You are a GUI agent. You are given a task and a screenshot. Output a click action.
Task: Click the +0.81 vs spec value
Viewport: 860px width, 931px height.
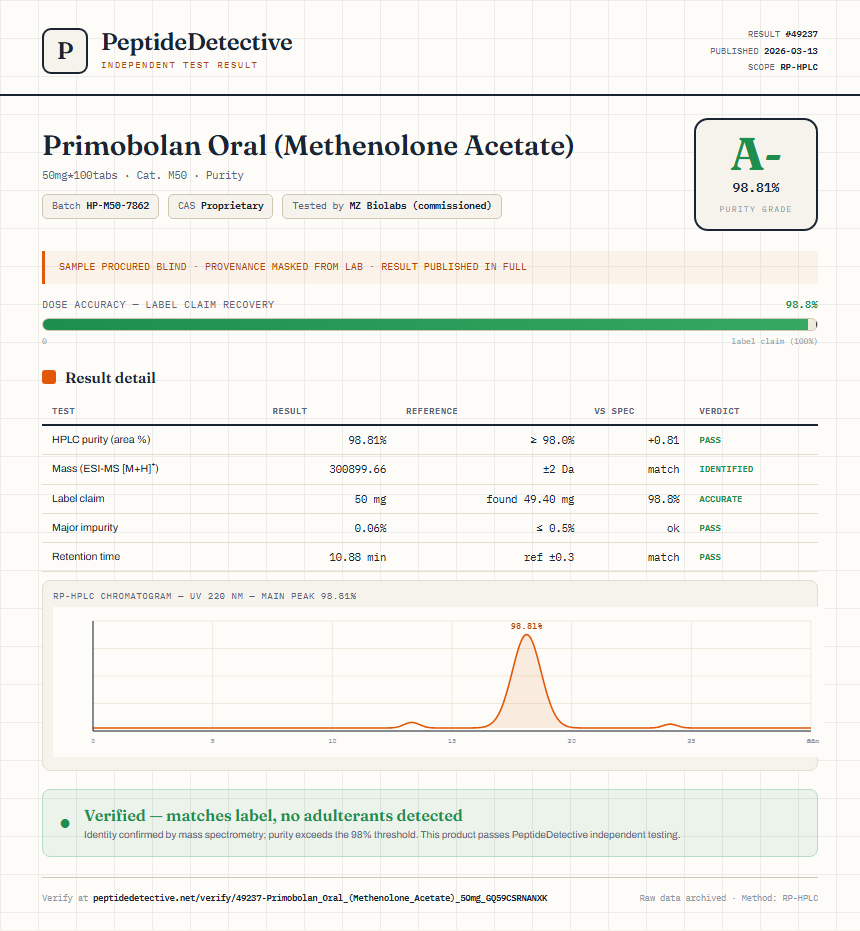663,440
